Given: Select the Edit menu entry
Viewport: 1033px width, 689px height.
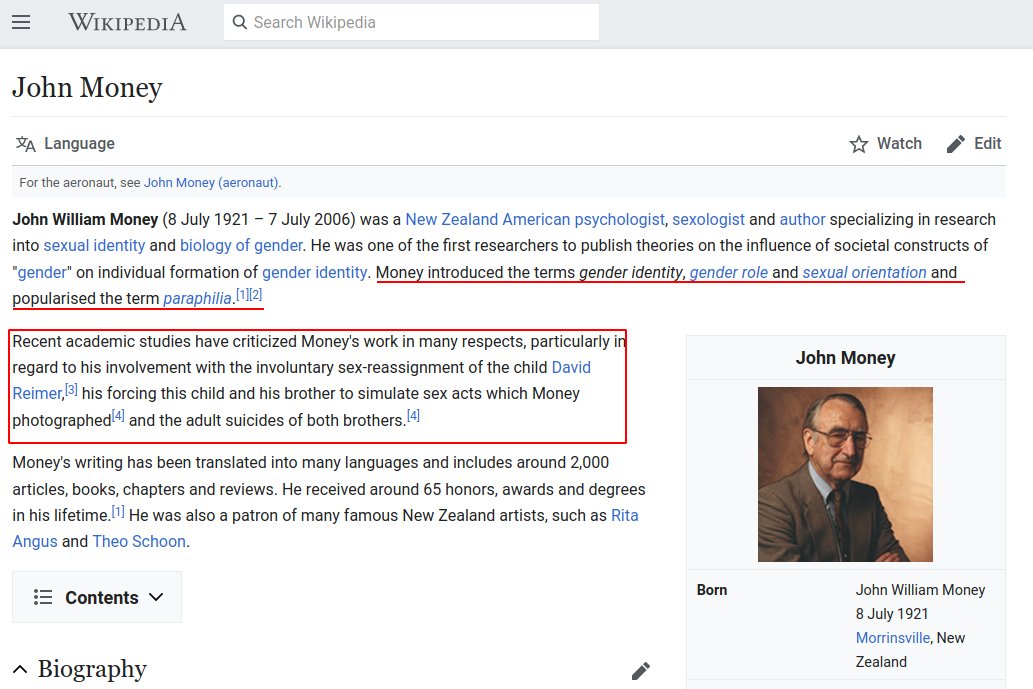Looking at the screenshot, I should click(x=985, y=143).
